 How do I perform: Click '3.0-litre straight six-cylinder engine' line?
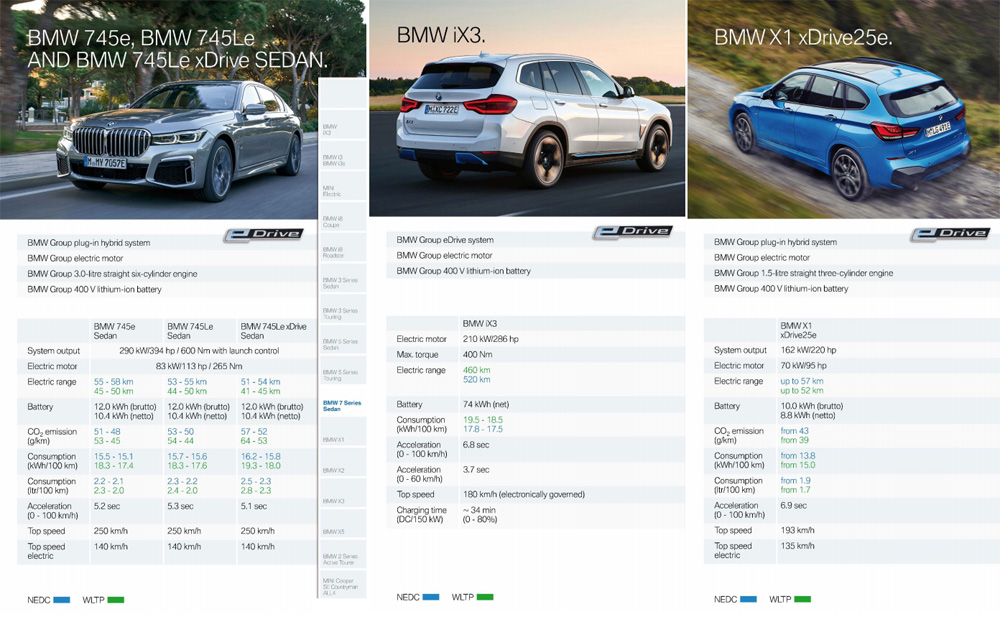pos(112,274)
